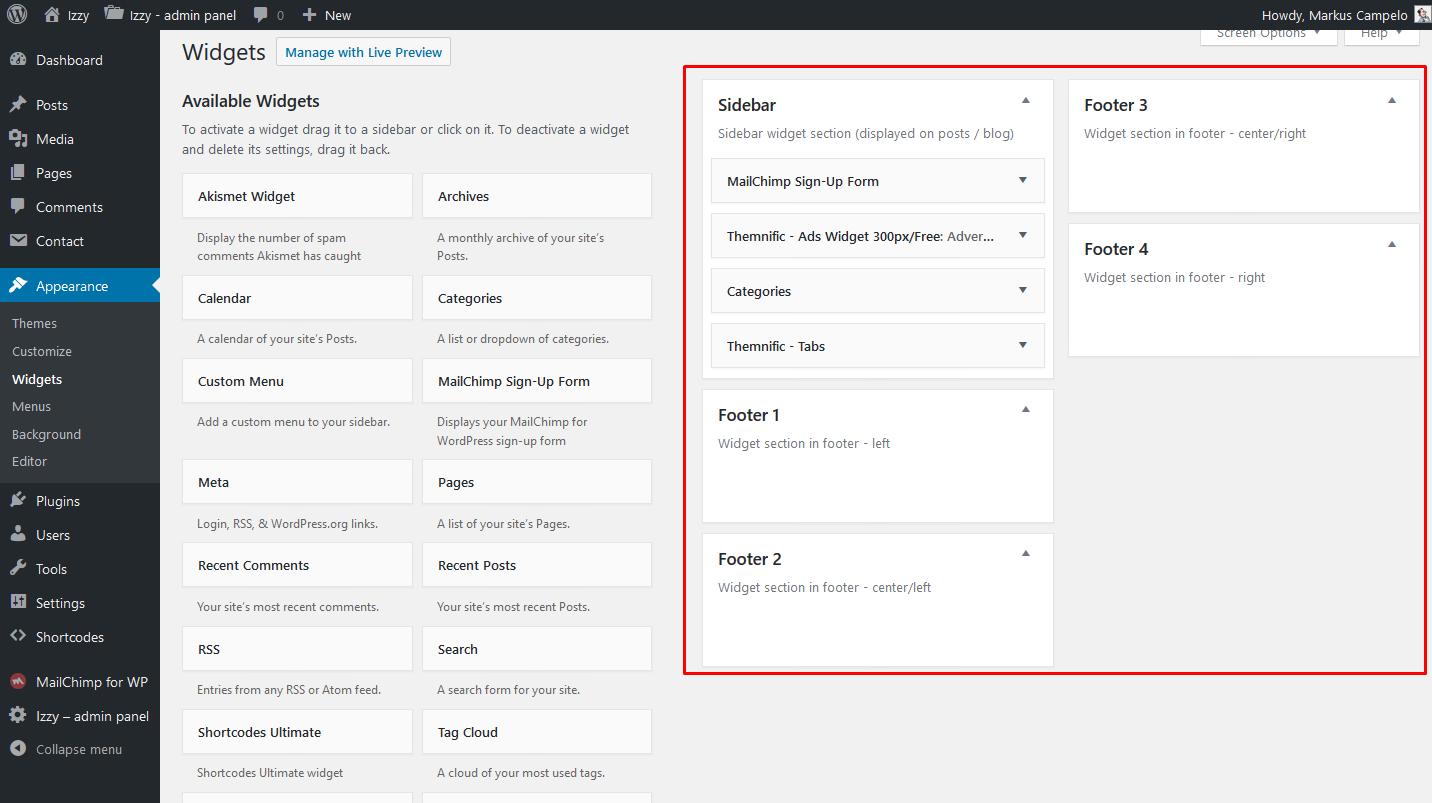Image resolution: width=1432 pixels, height=803 pixels.
Task: Click the Shortcodes code-bracket icon
Action: click(18, 637)
